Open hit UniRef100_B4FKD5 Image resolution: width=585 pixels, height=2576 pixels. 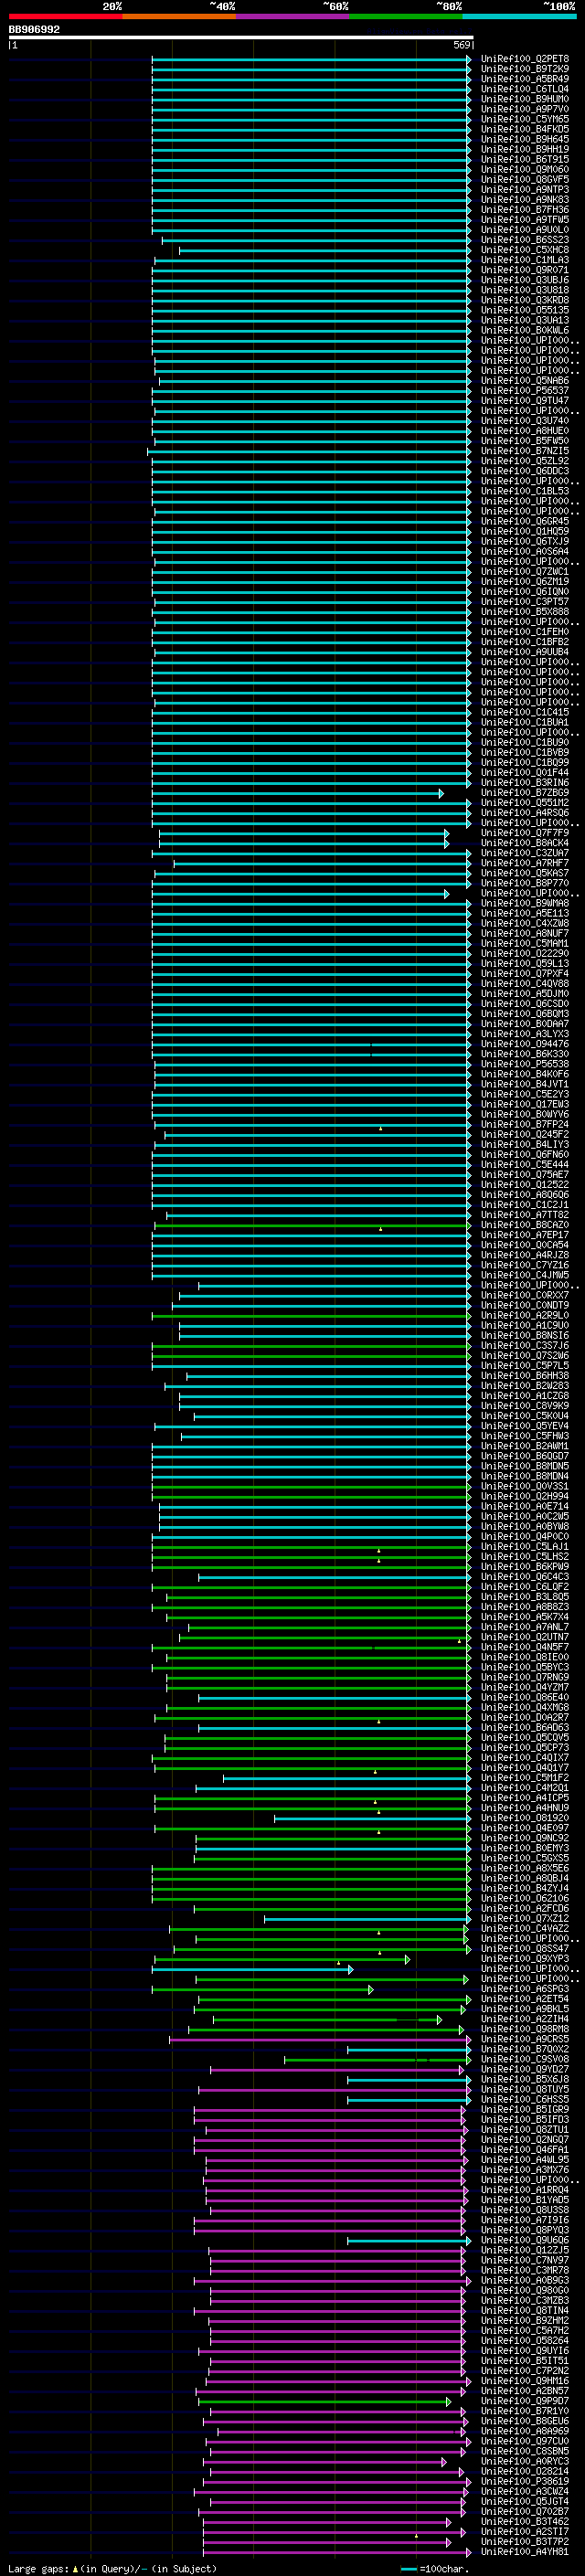[524, 129]
